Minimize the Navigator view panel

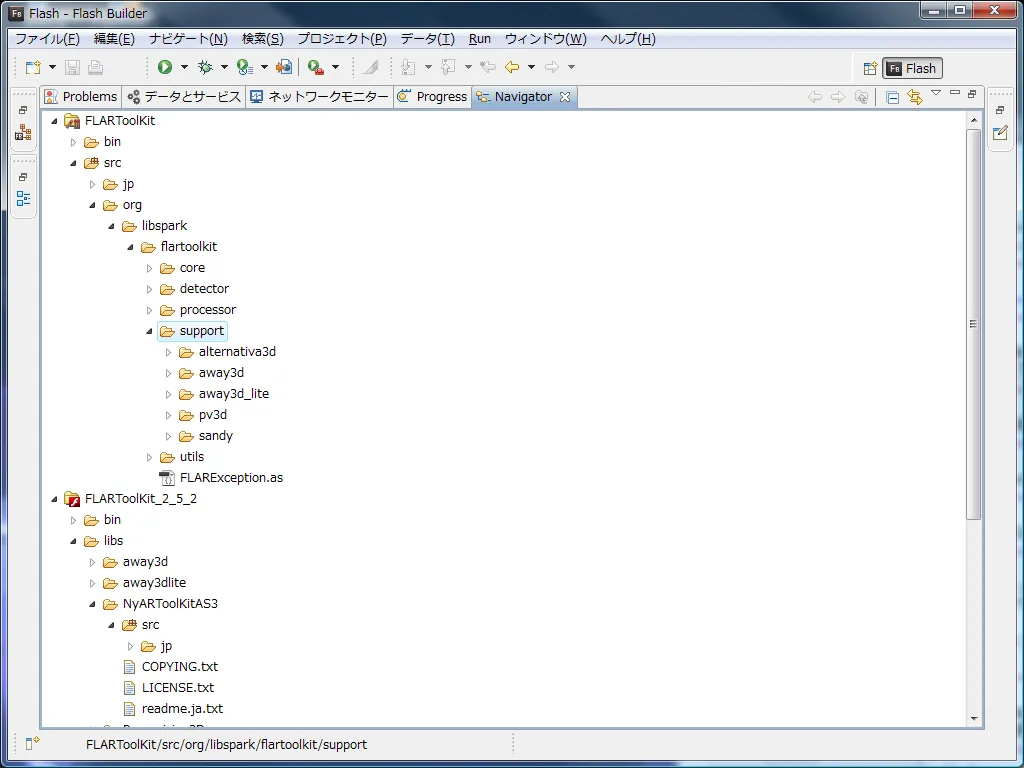(955, 93)
